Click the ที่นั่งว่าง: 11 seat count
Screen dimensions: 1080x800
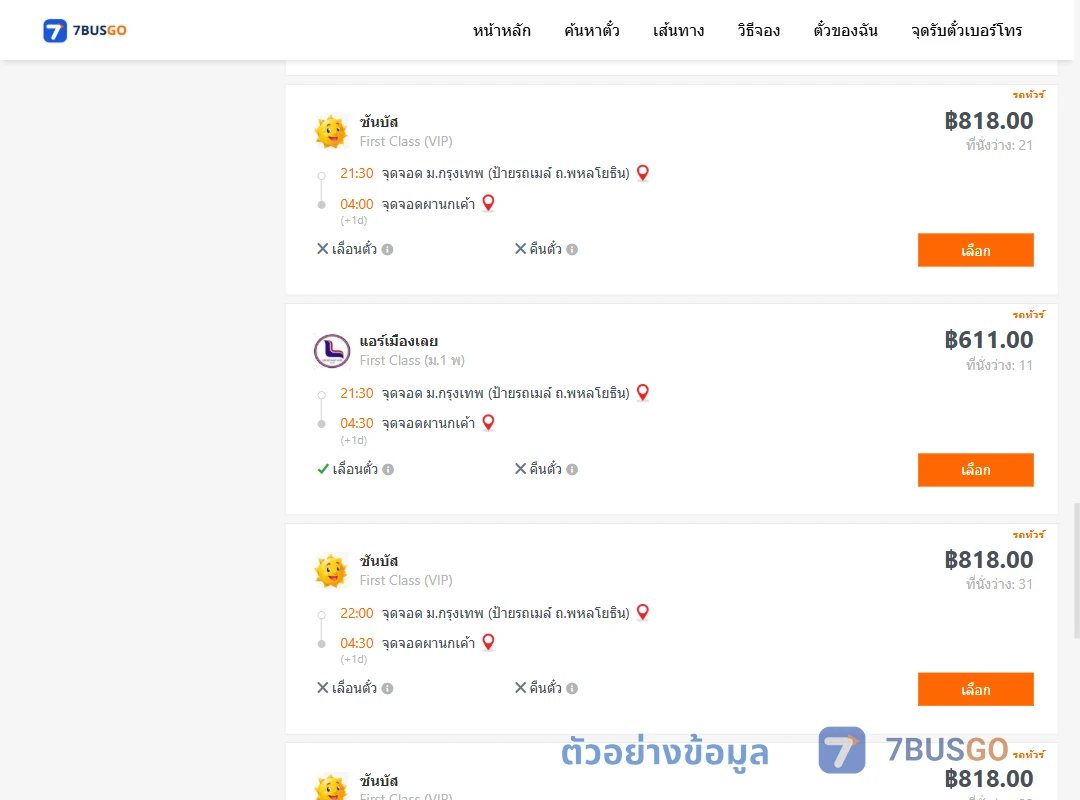coord(999,365)
